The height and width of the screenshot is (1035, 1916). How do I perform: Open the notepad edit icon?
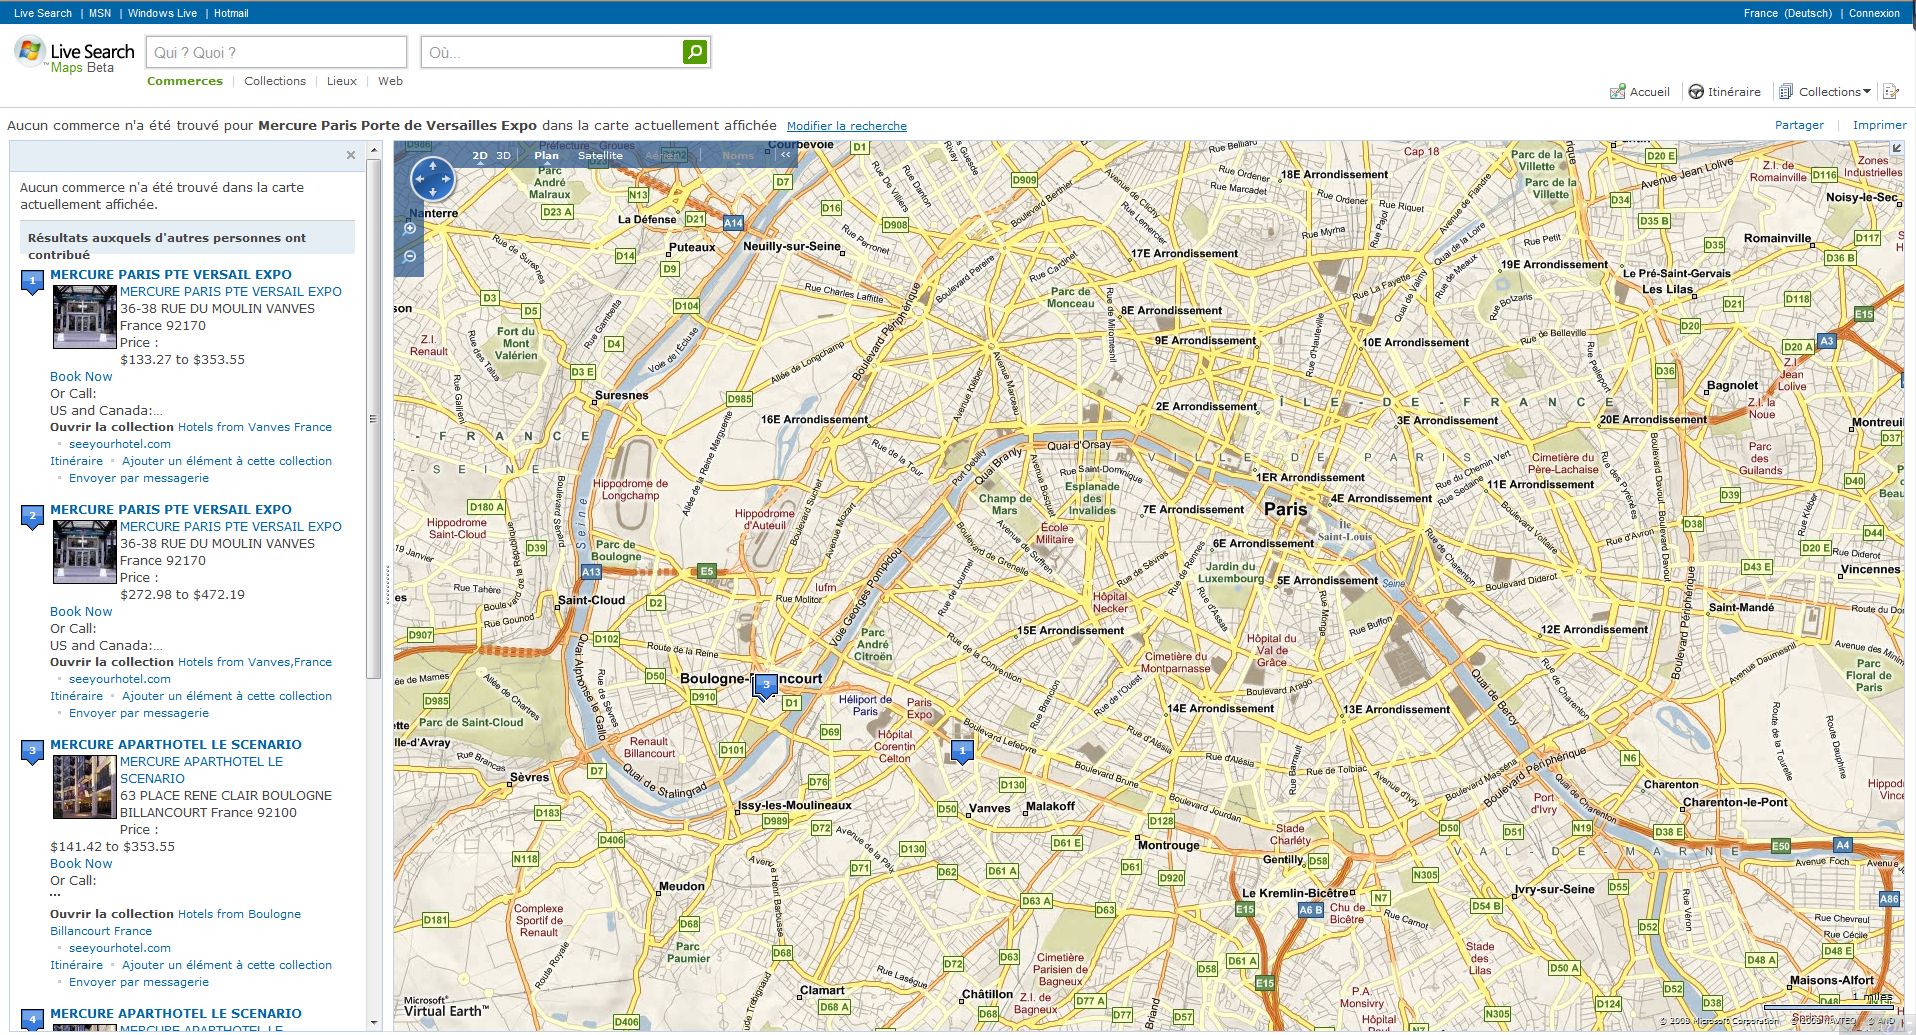coord(1890,92)
